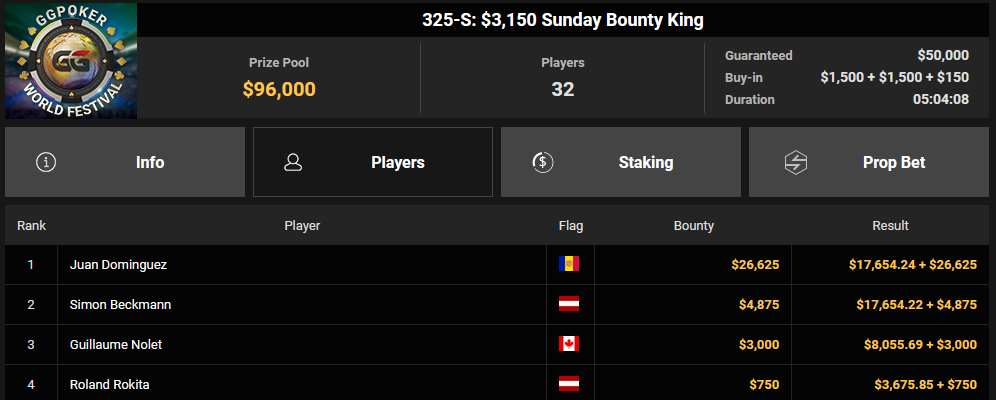Image resolution: width=996 pixels, height=400 pixels.
Task: Select player Juan Dominguez
Action: (118, 265)
